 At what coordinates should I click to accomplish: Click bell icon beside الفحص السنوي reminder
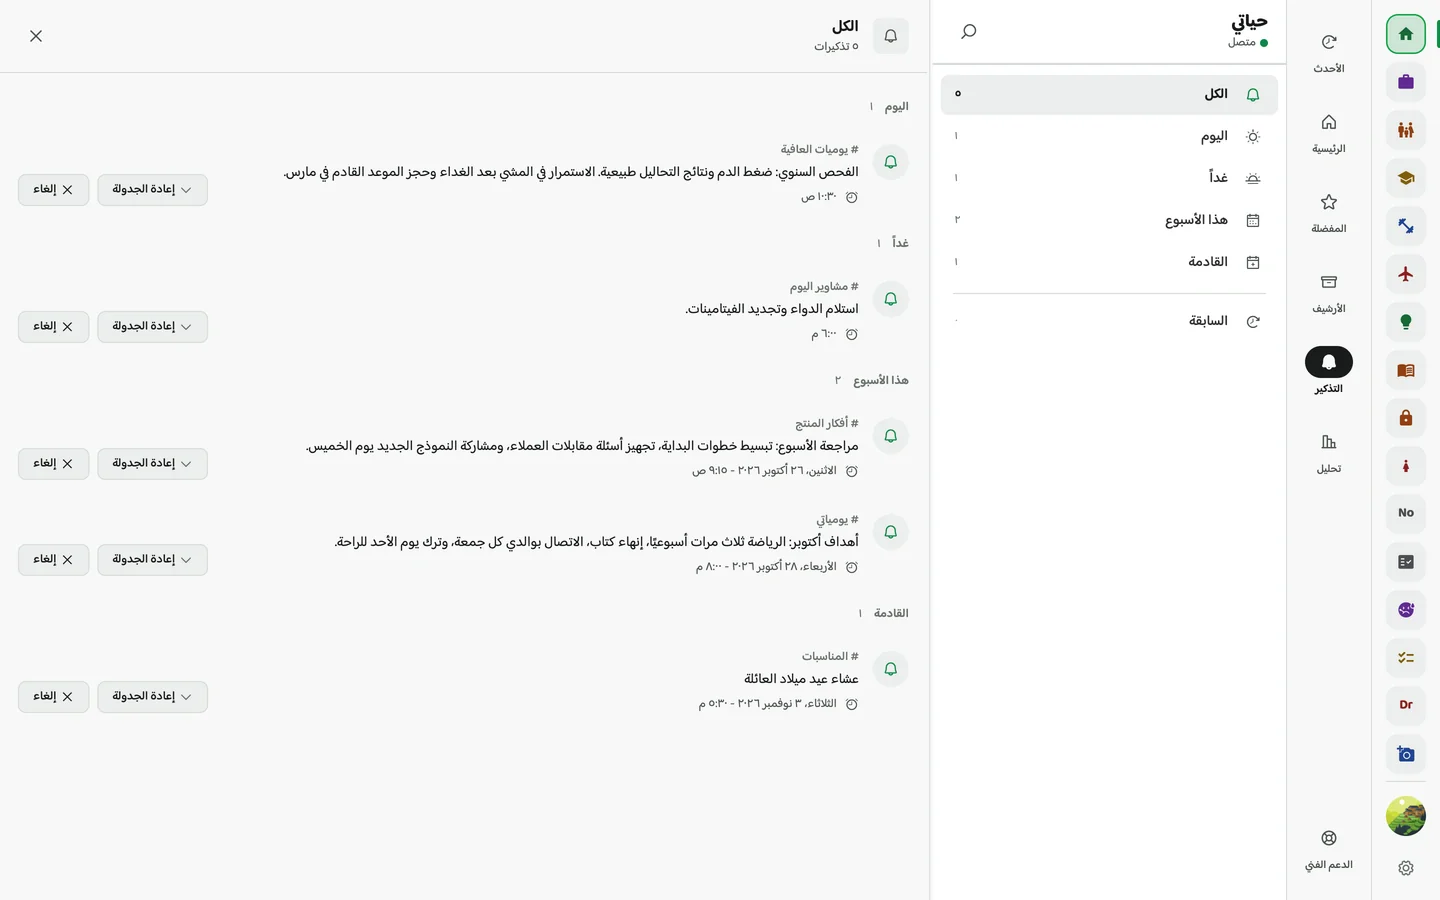click(x=890, y=162)
